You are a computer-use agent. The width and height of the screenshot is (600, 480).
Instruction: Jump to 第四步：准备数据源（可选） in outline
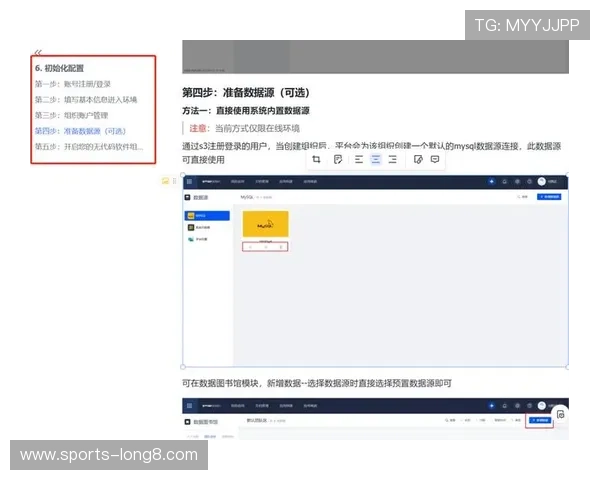pyautogui.click(x=80, y=131)
